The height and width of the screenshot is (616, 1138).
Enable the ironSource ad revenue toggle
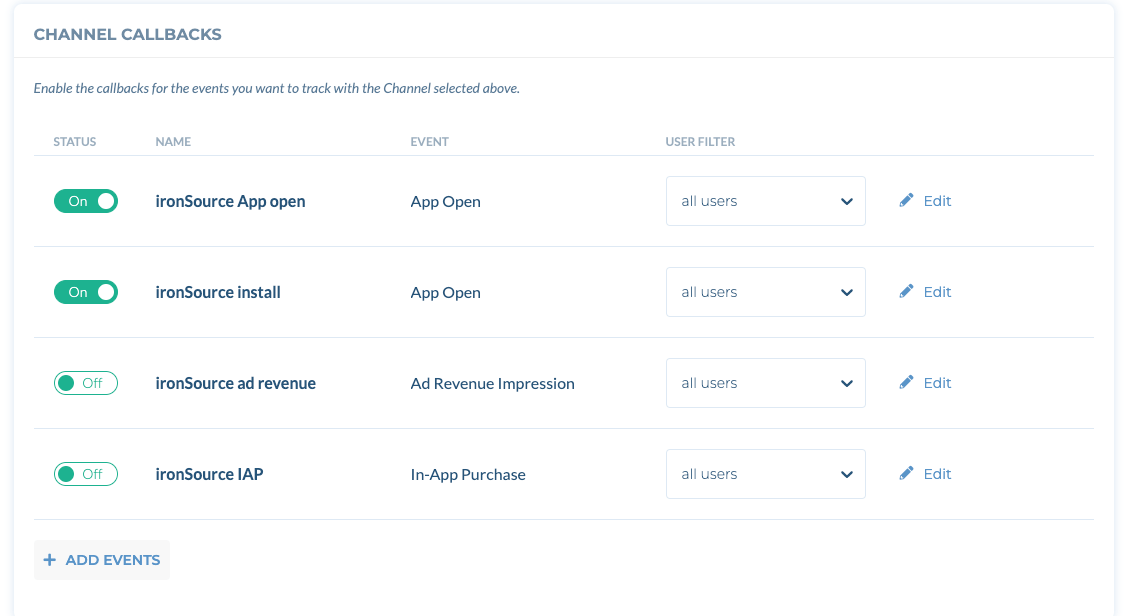click(86, 383)
